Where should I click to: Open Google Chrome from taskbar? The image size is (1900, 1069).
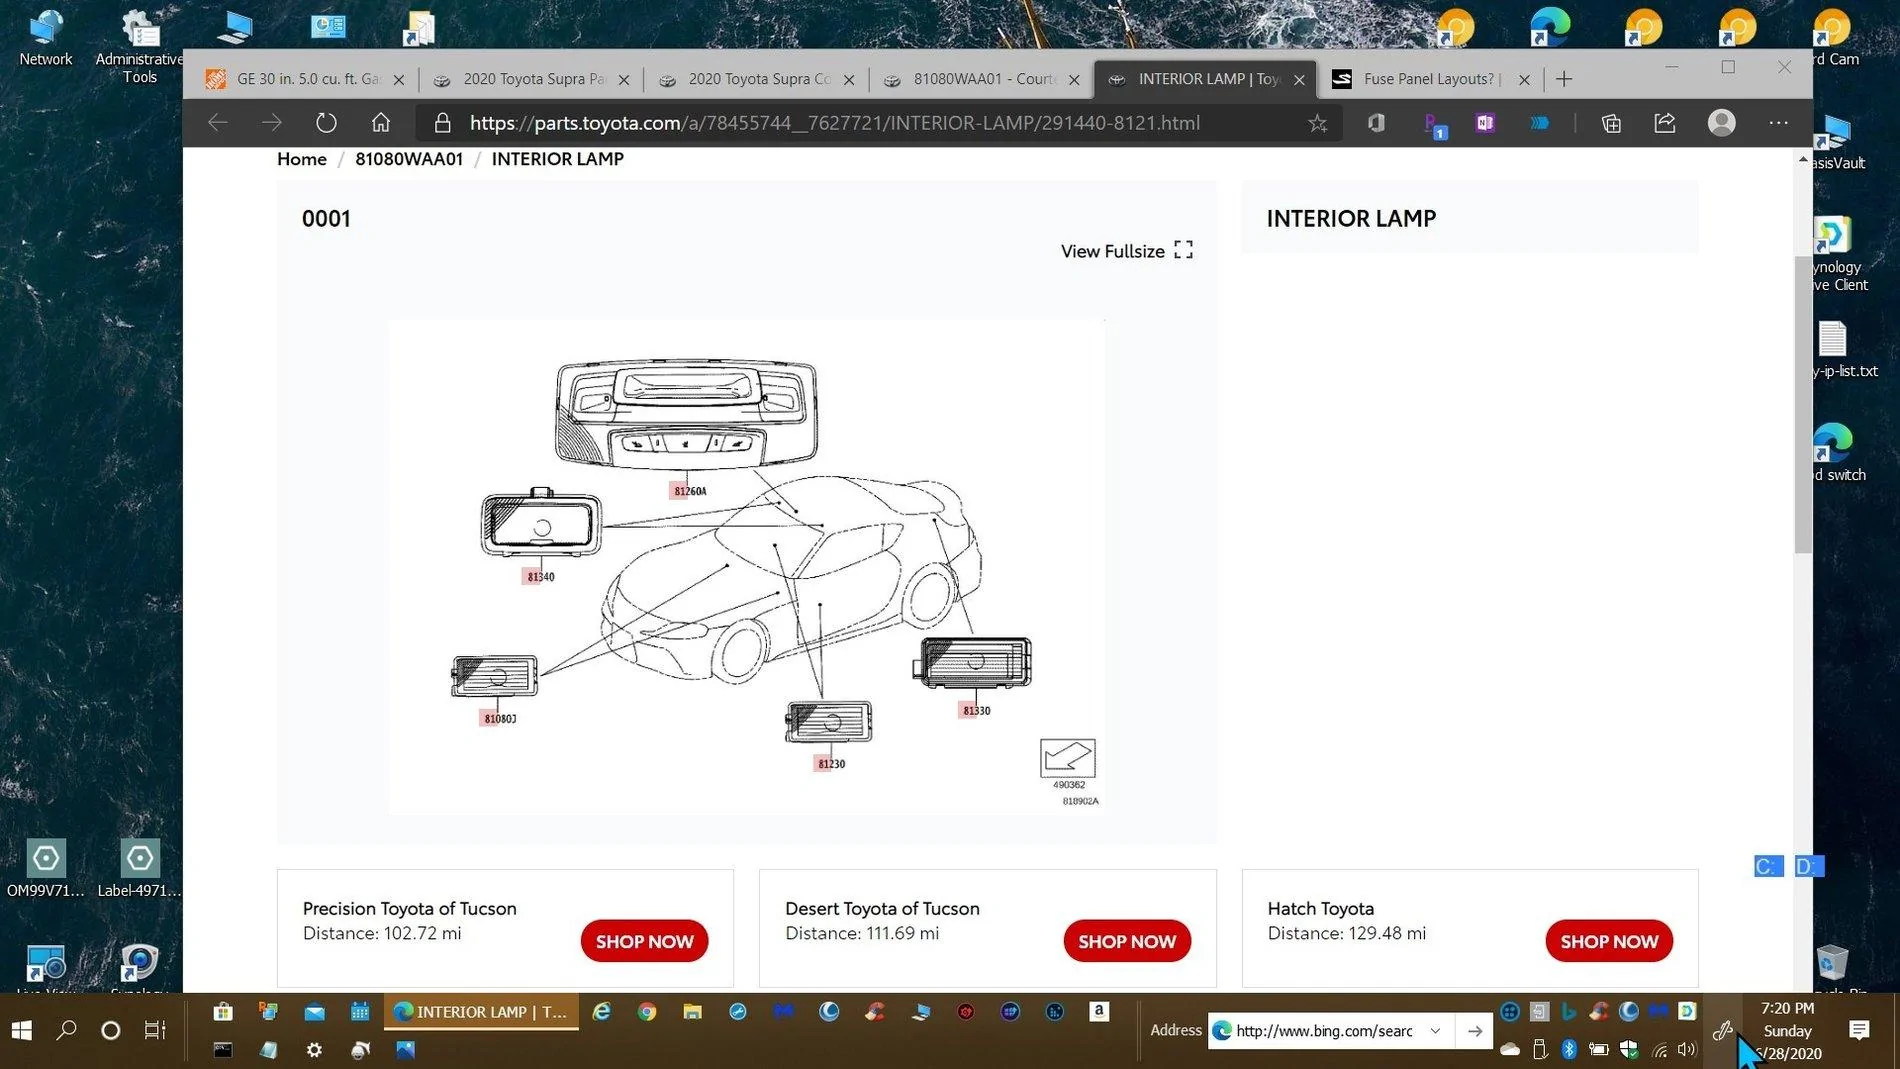click(647, 1012)
